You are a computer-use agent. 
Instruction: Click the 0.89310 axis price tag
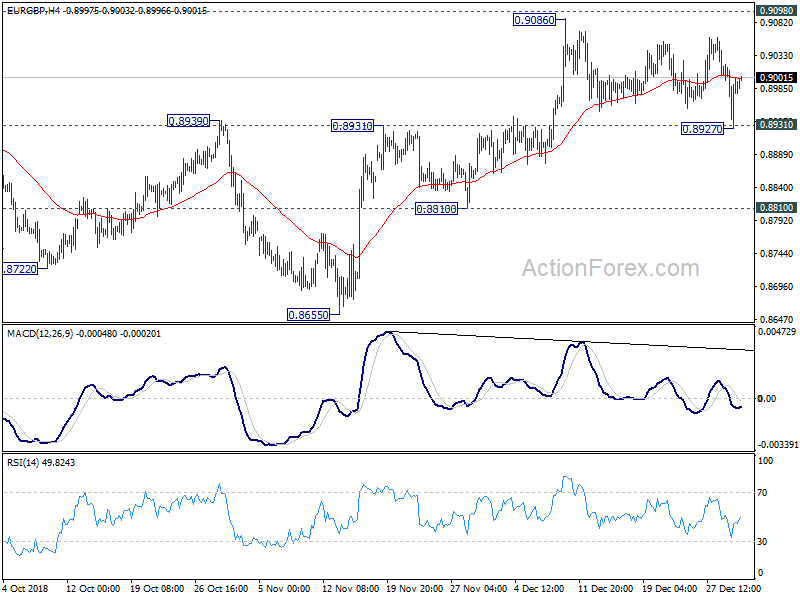coord(776,124)
